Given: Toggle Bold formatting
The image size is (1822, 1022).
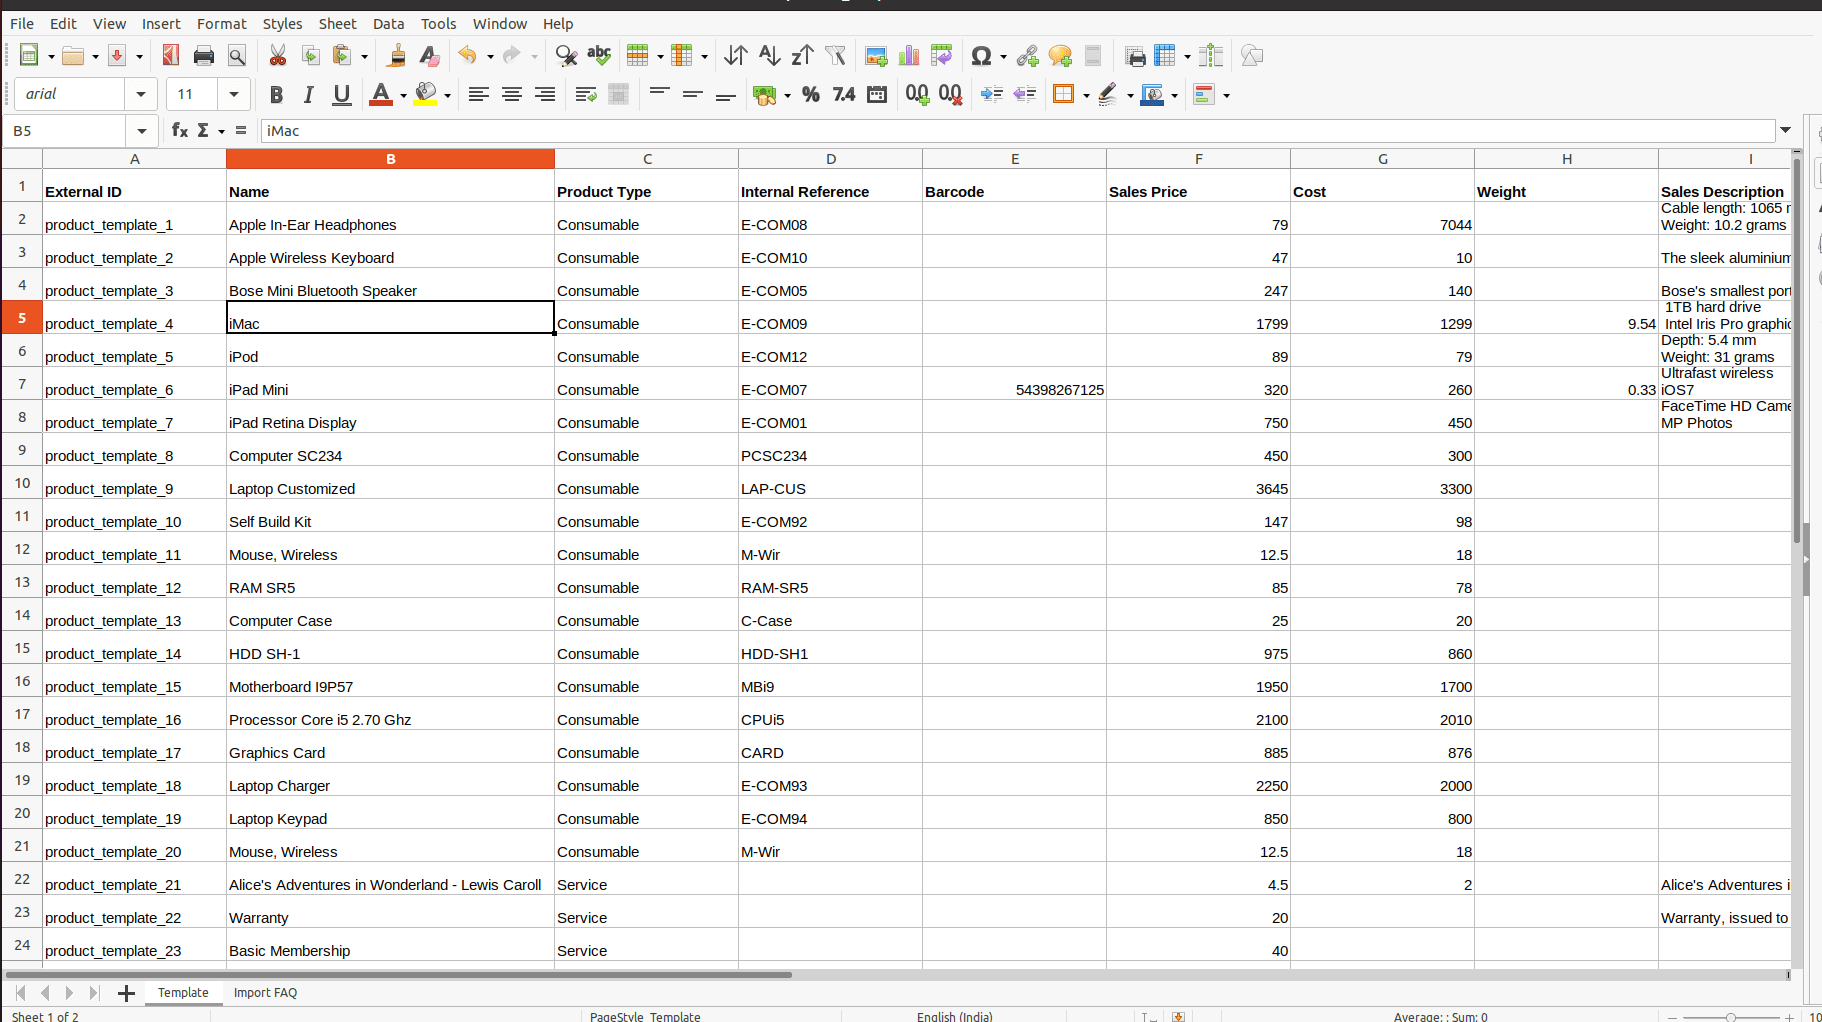Looking at the screenshot, I should click(276, 94).
